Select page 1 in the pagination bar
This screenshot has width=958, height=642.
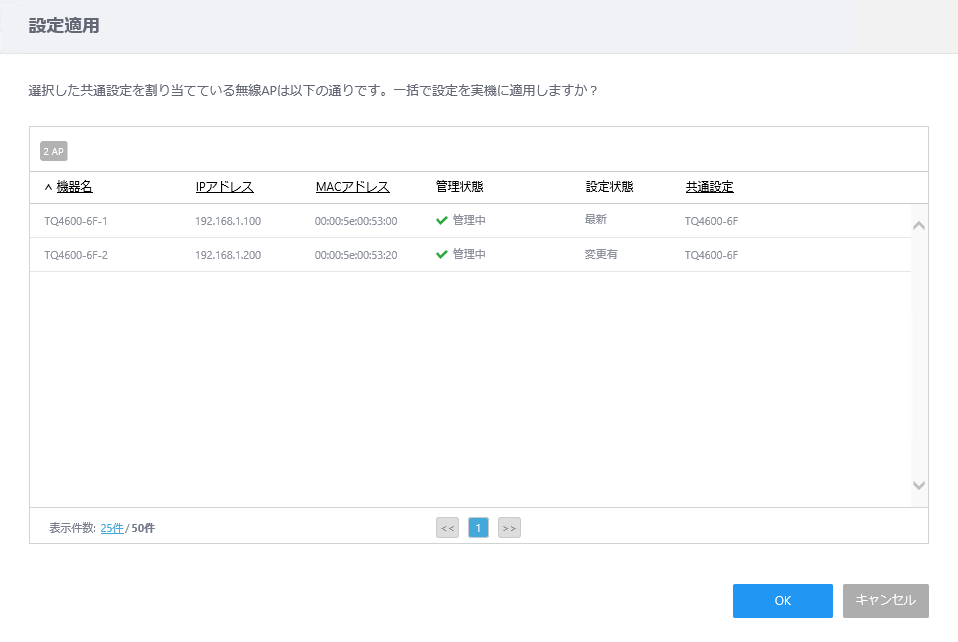point(478,527)
